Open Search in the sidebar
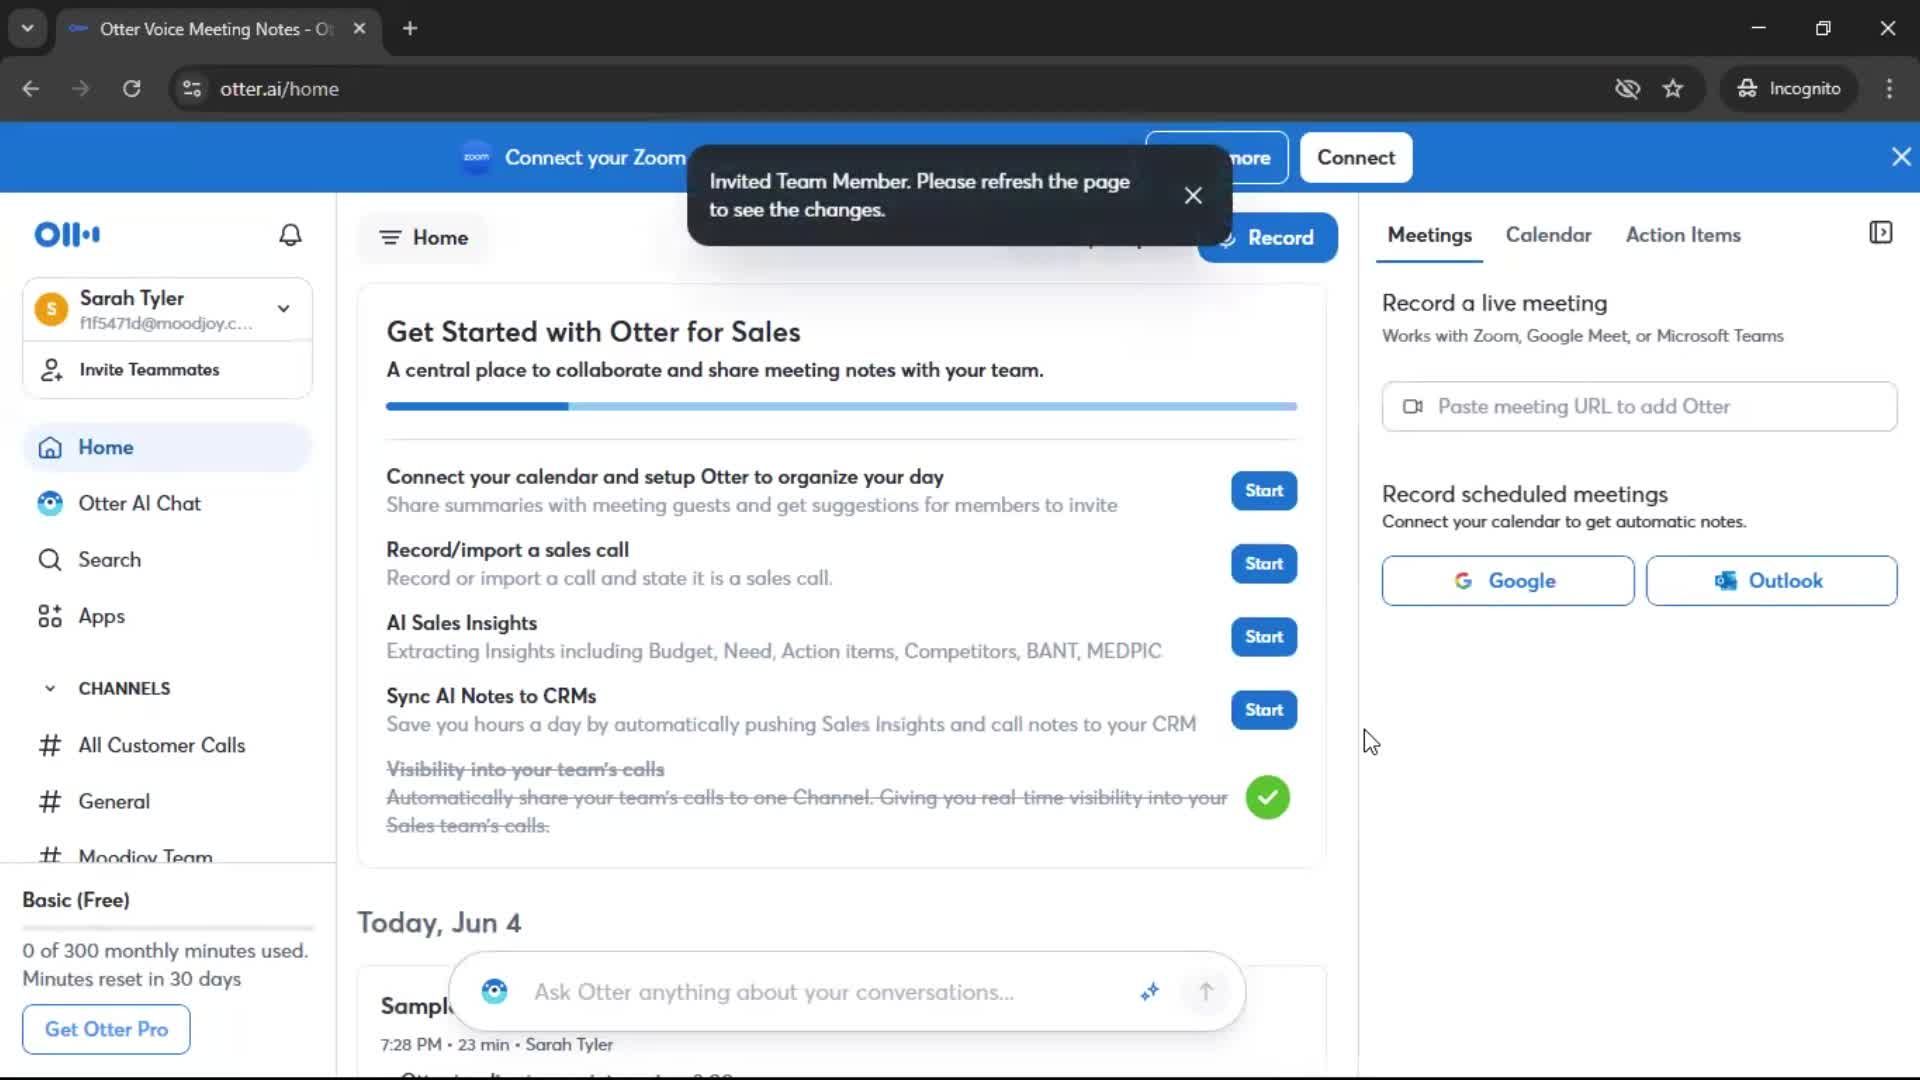The width and height of the screenshot is (1920, 1080). 167,560
